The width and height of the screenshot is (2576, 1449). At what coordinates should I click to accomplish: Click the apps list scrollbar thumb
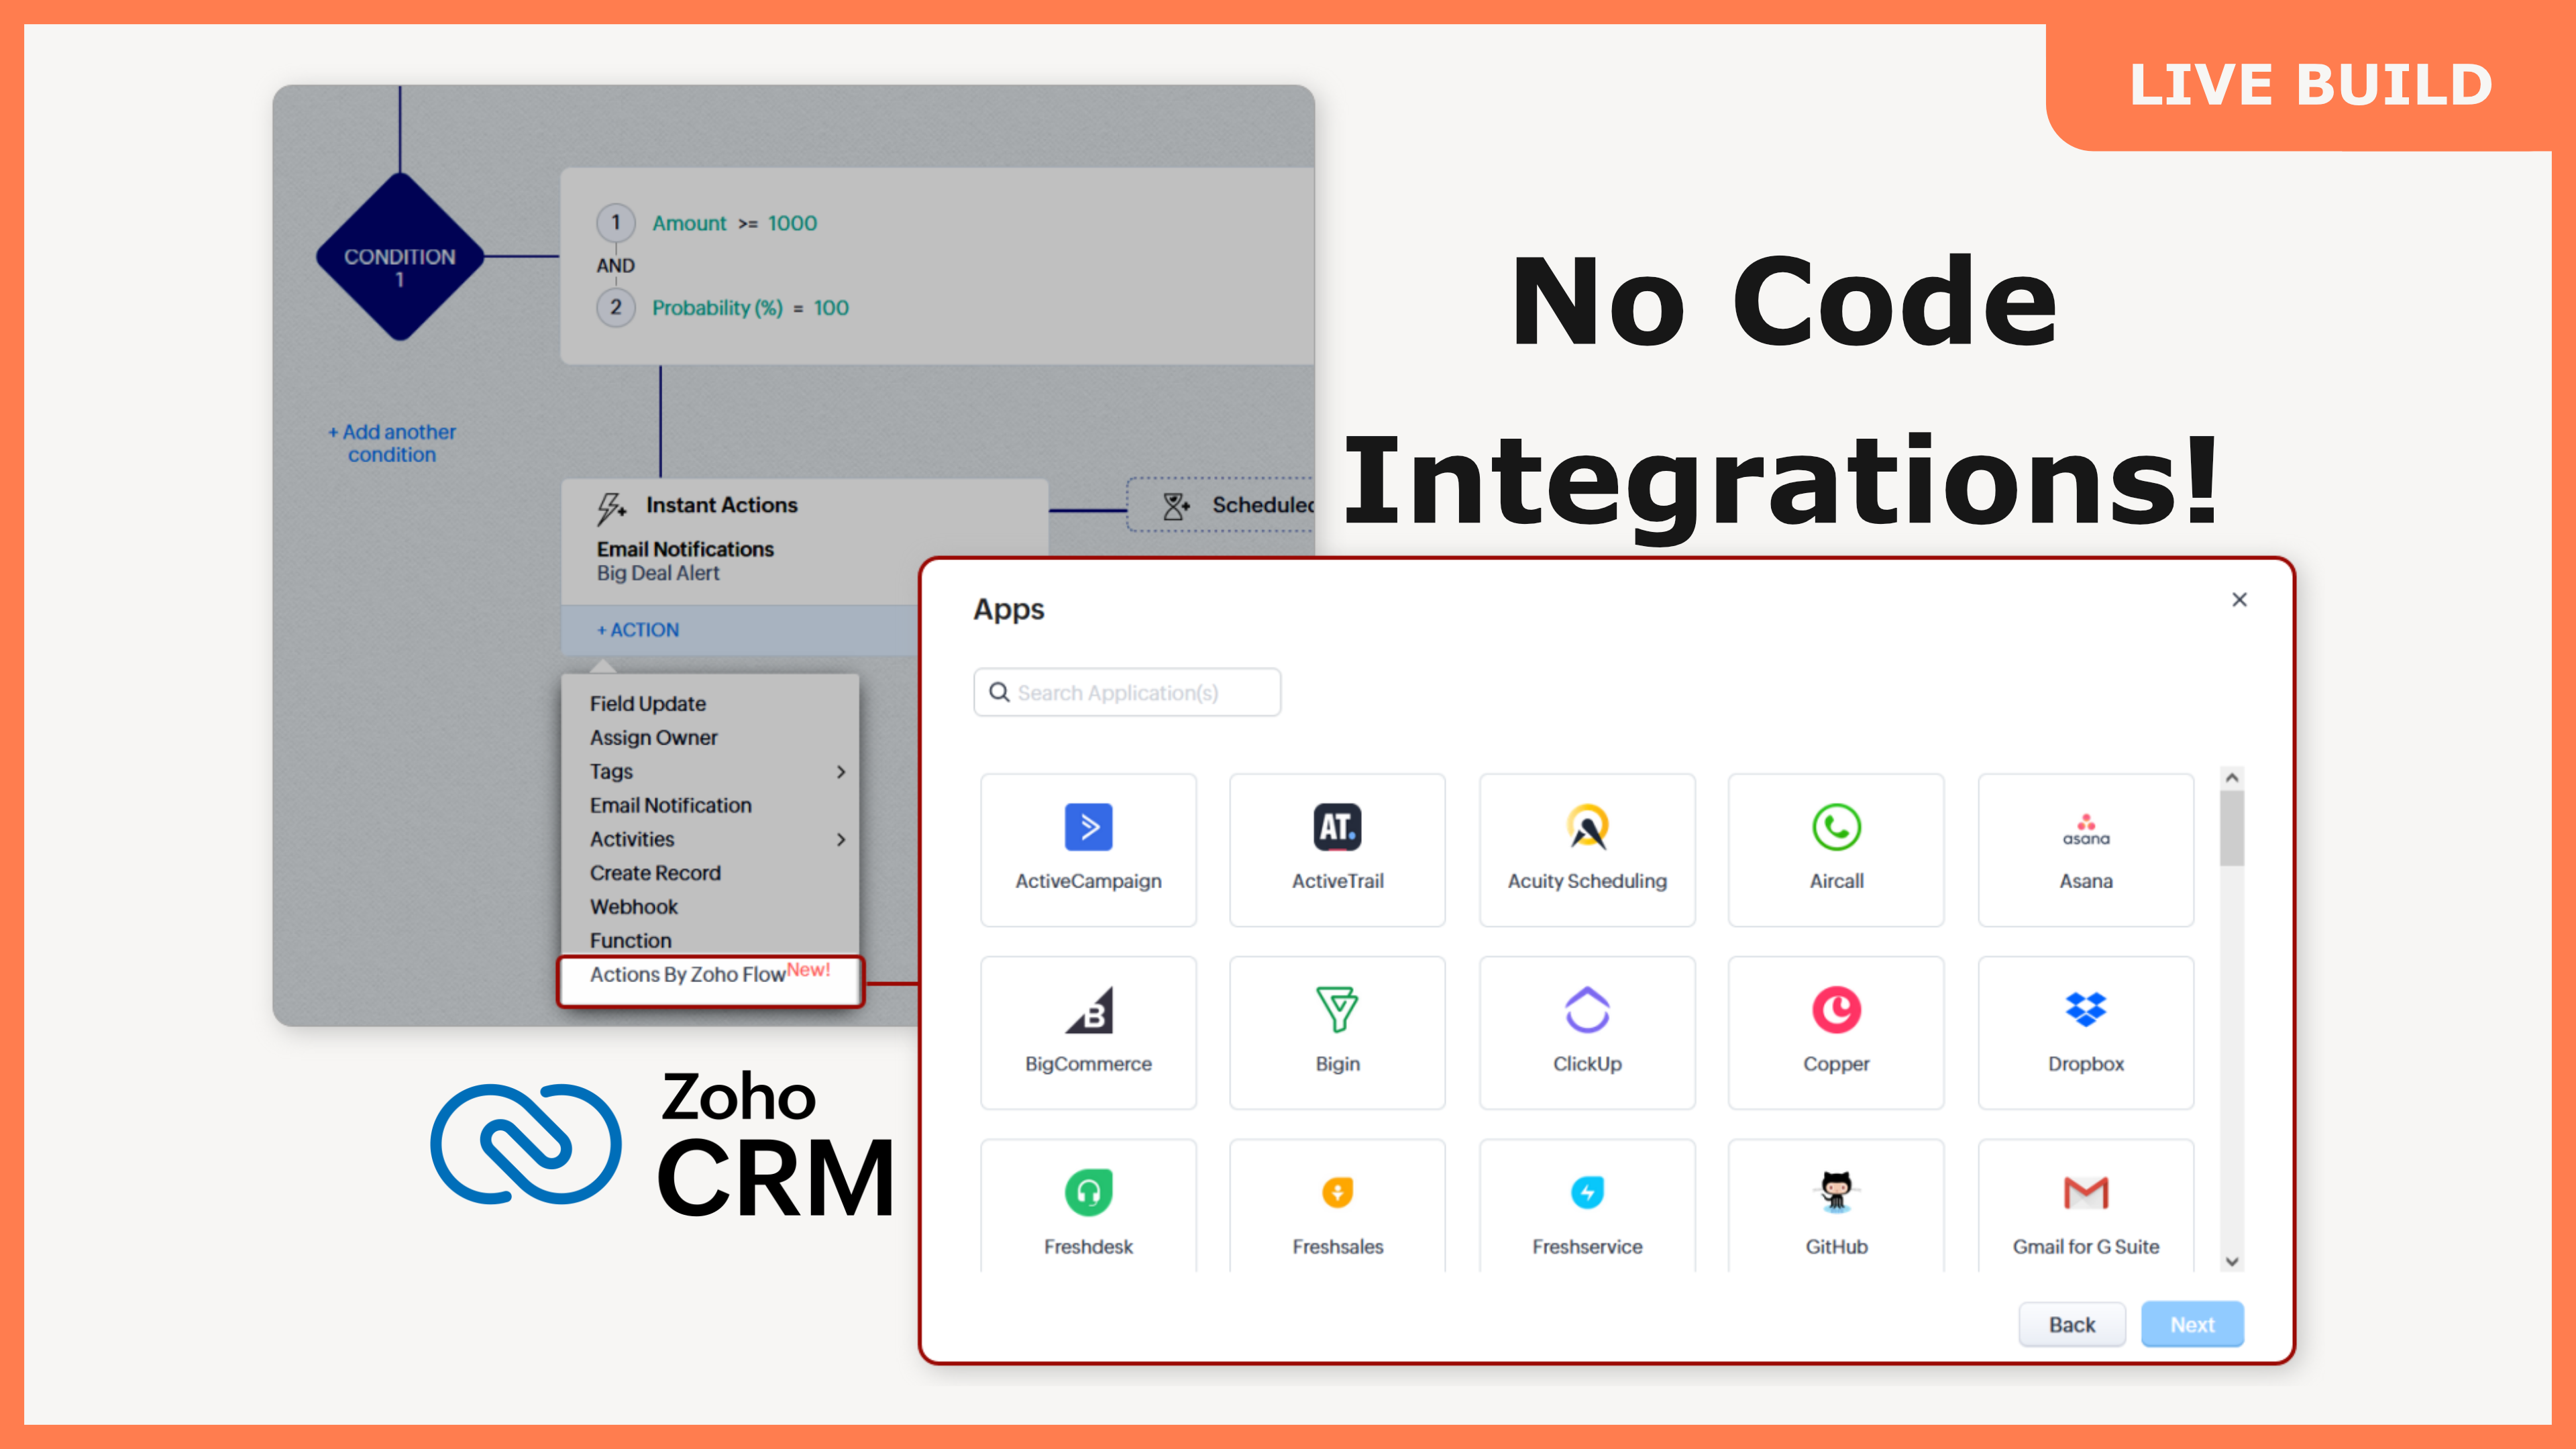coord(2232,828)
